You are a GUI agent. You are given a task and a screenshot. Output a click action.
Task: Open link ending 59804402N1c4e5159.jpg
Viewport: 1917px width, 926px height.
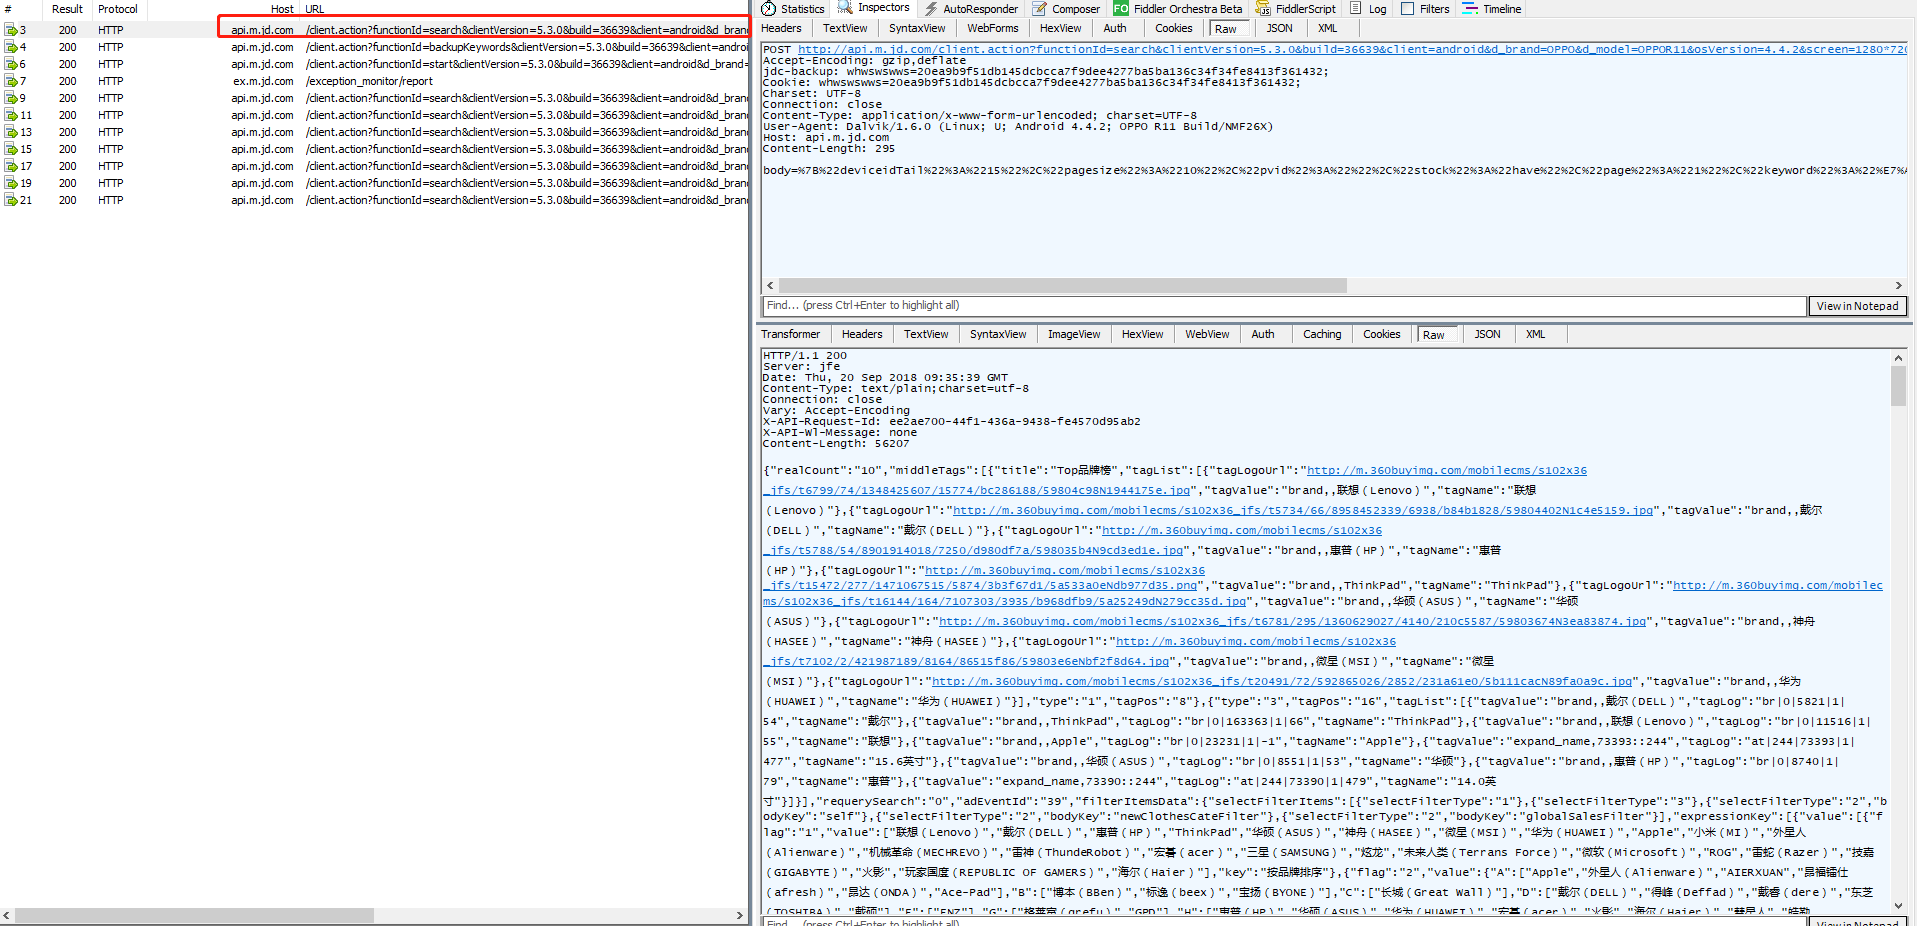point(1303,510)
